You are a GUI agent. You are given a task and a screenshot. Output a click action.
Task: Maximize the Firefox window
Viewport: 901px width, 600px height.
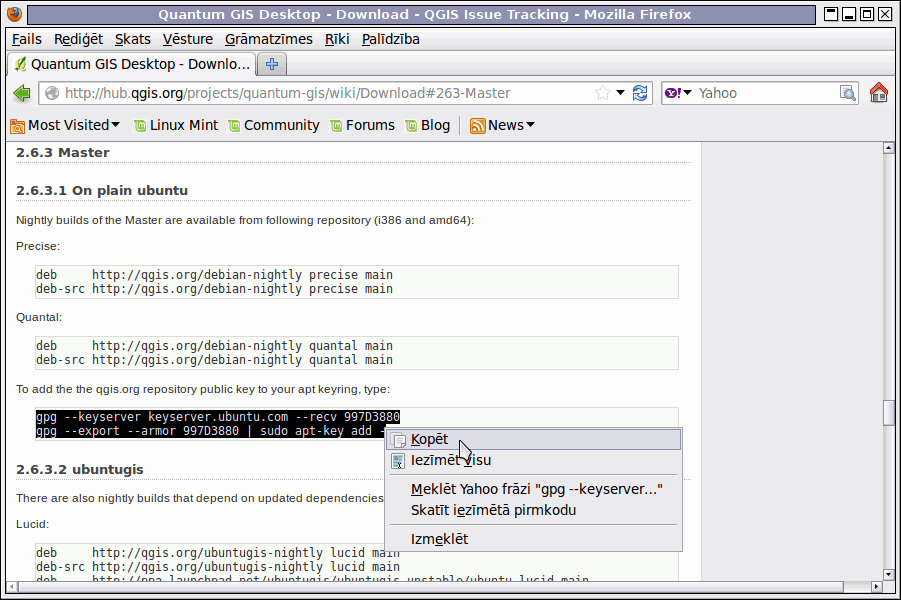[867, 14]
